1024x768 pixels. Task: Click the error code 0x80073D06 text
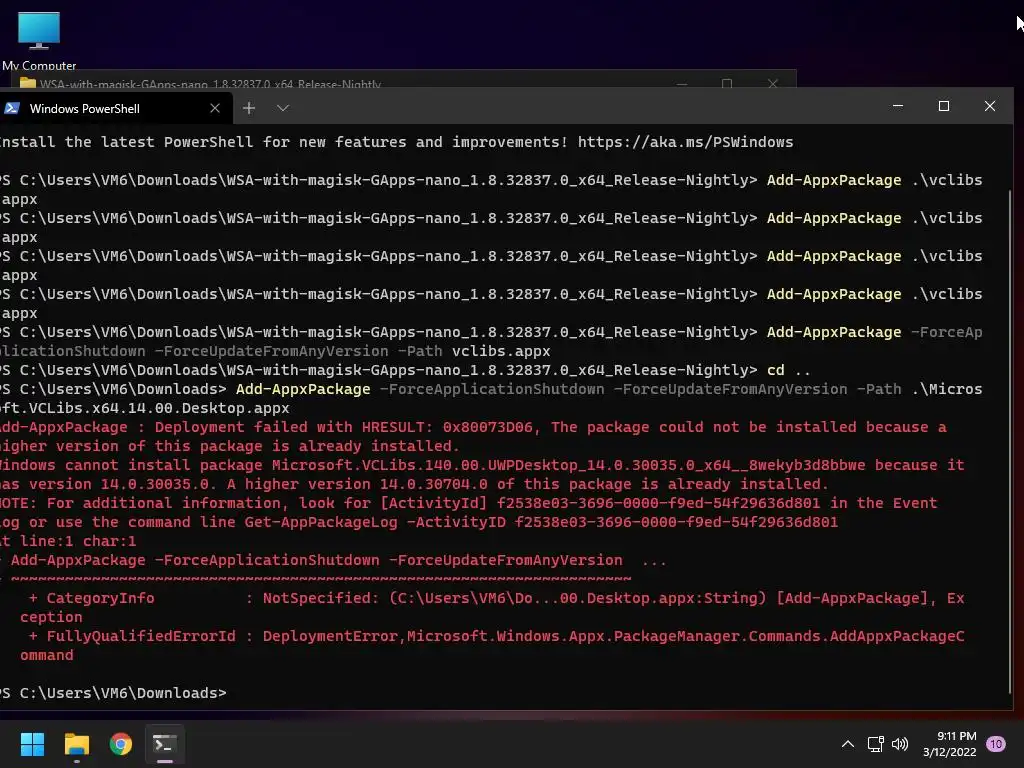point(487,427)
